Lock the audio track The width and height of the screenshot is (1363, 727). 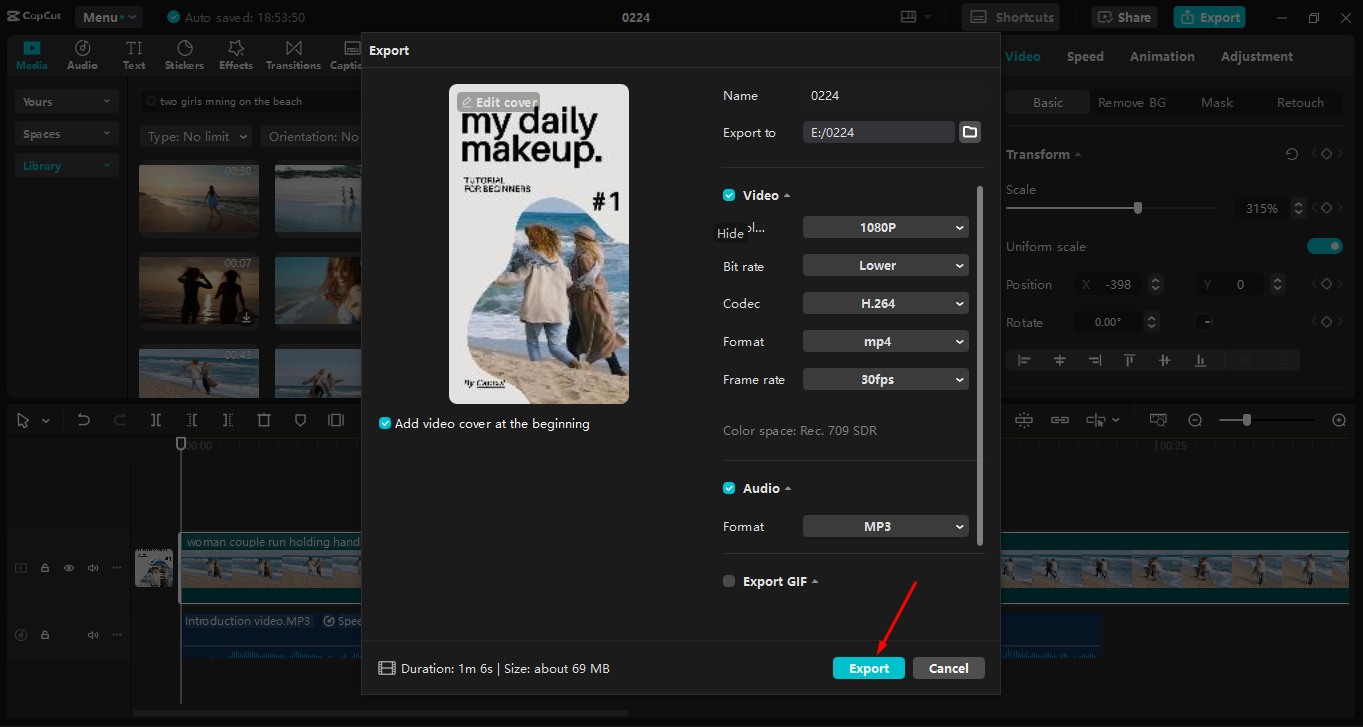45,635
